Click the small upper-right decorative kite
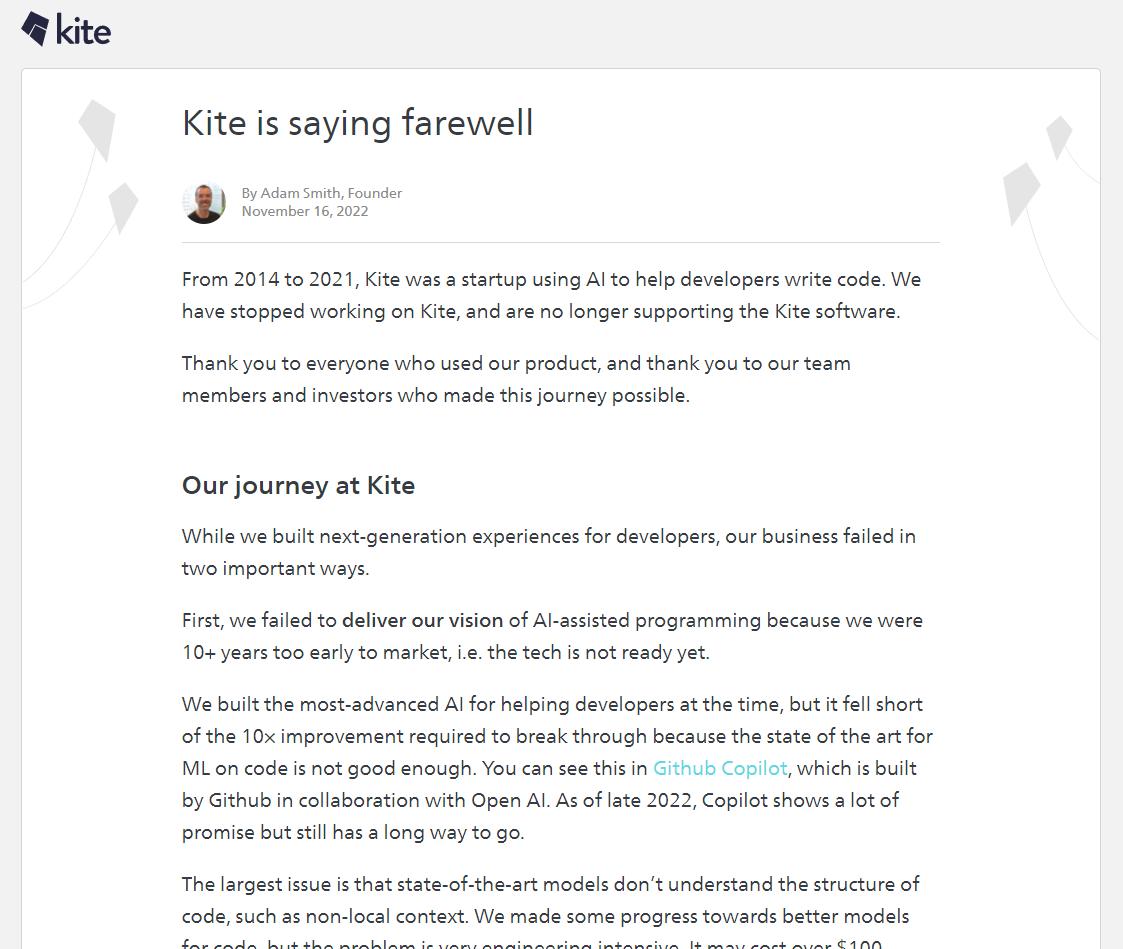This screenshot has width=1123, height=949. point(1059,136)
